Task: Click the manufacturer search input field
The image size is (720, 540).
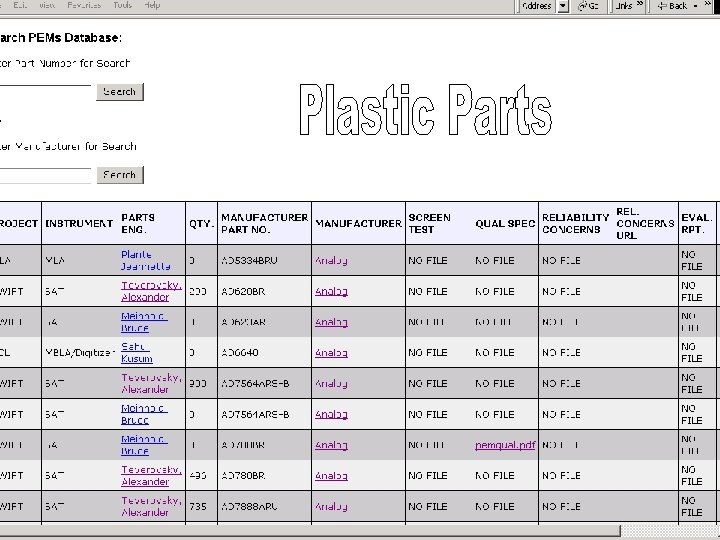Action: pos(45,175)
